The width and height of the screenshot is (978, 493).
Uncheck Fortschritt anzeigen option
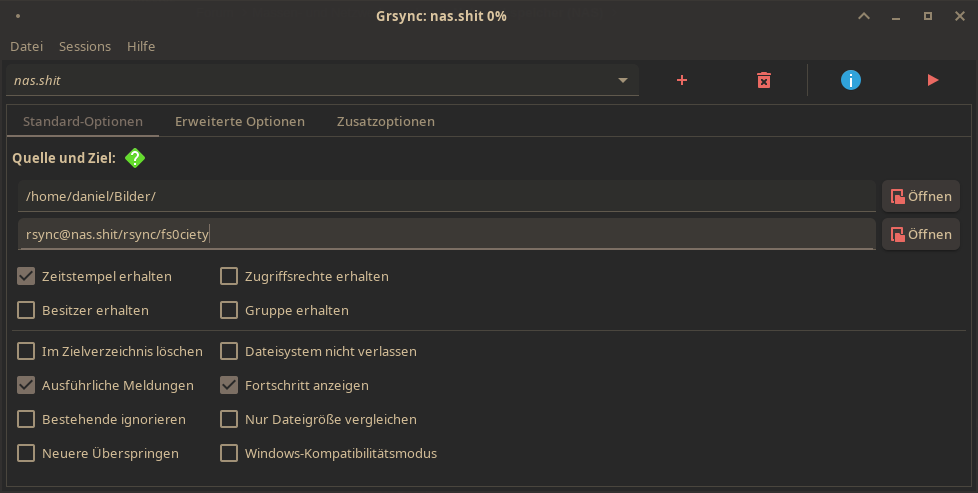229,385
